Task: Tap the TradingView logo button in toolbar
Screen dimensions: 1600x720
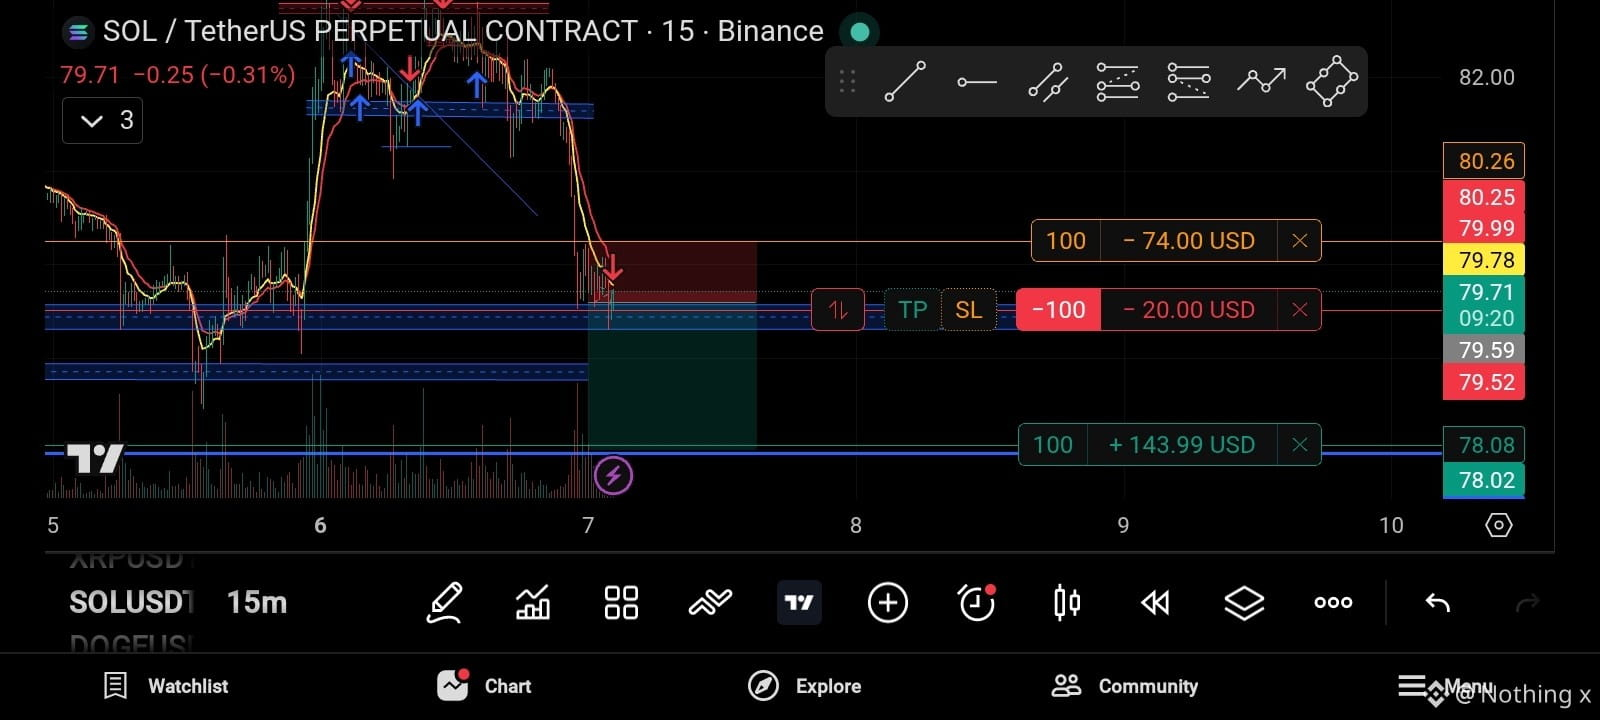Action: pos(799,603)
